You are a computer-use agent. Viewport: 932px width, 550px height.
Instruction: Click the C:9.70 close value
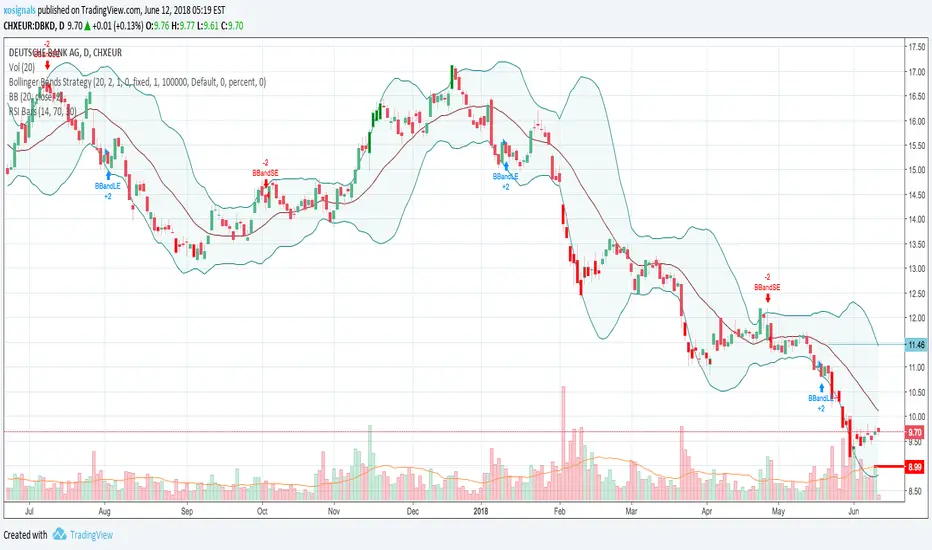tap(232, 26)
